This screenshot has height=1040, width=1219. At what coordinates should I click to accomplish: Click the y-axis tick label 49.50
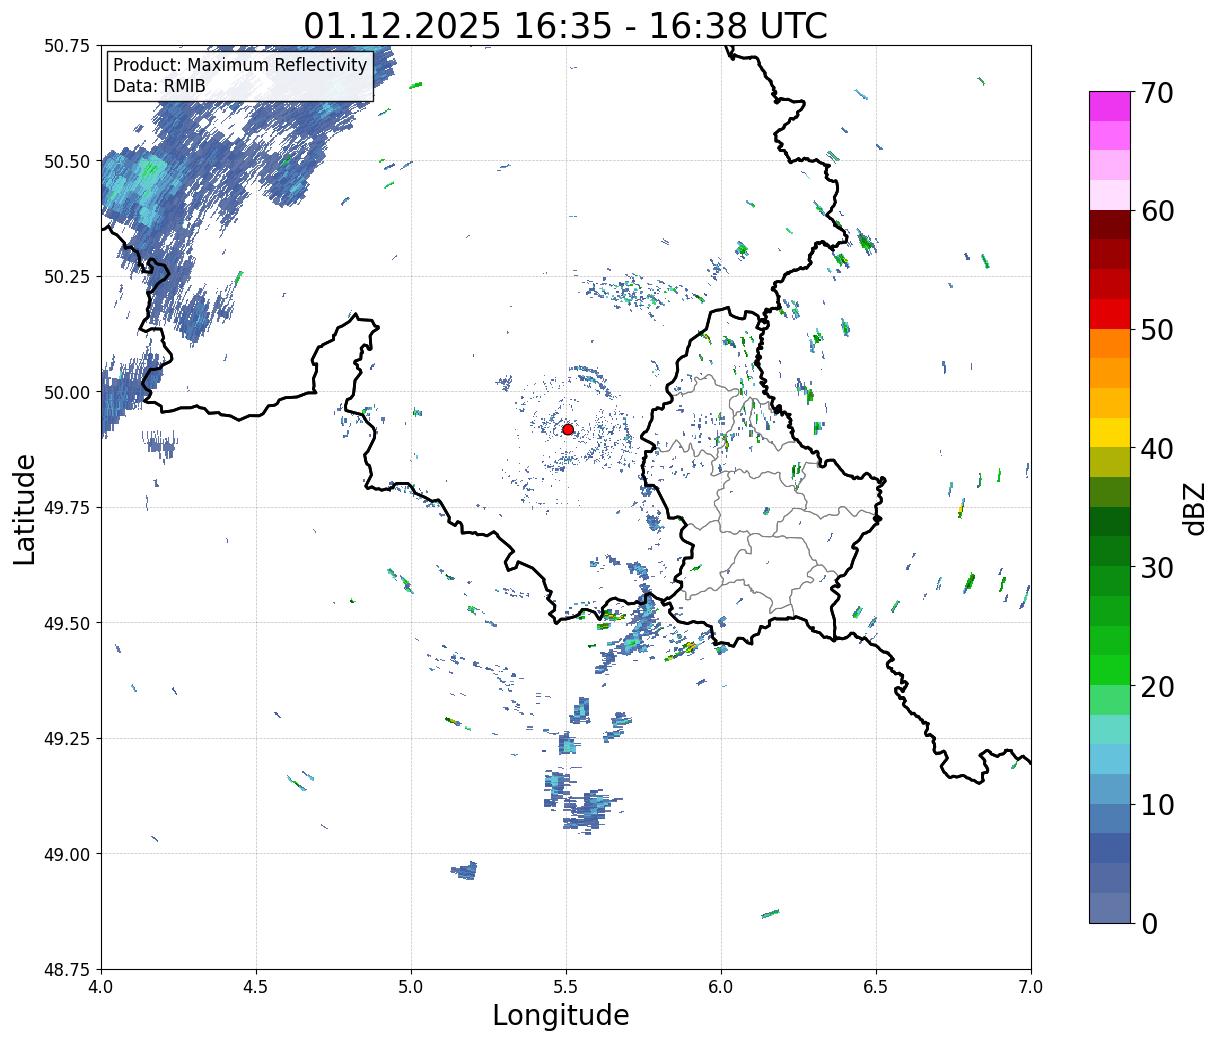(67, 623)
